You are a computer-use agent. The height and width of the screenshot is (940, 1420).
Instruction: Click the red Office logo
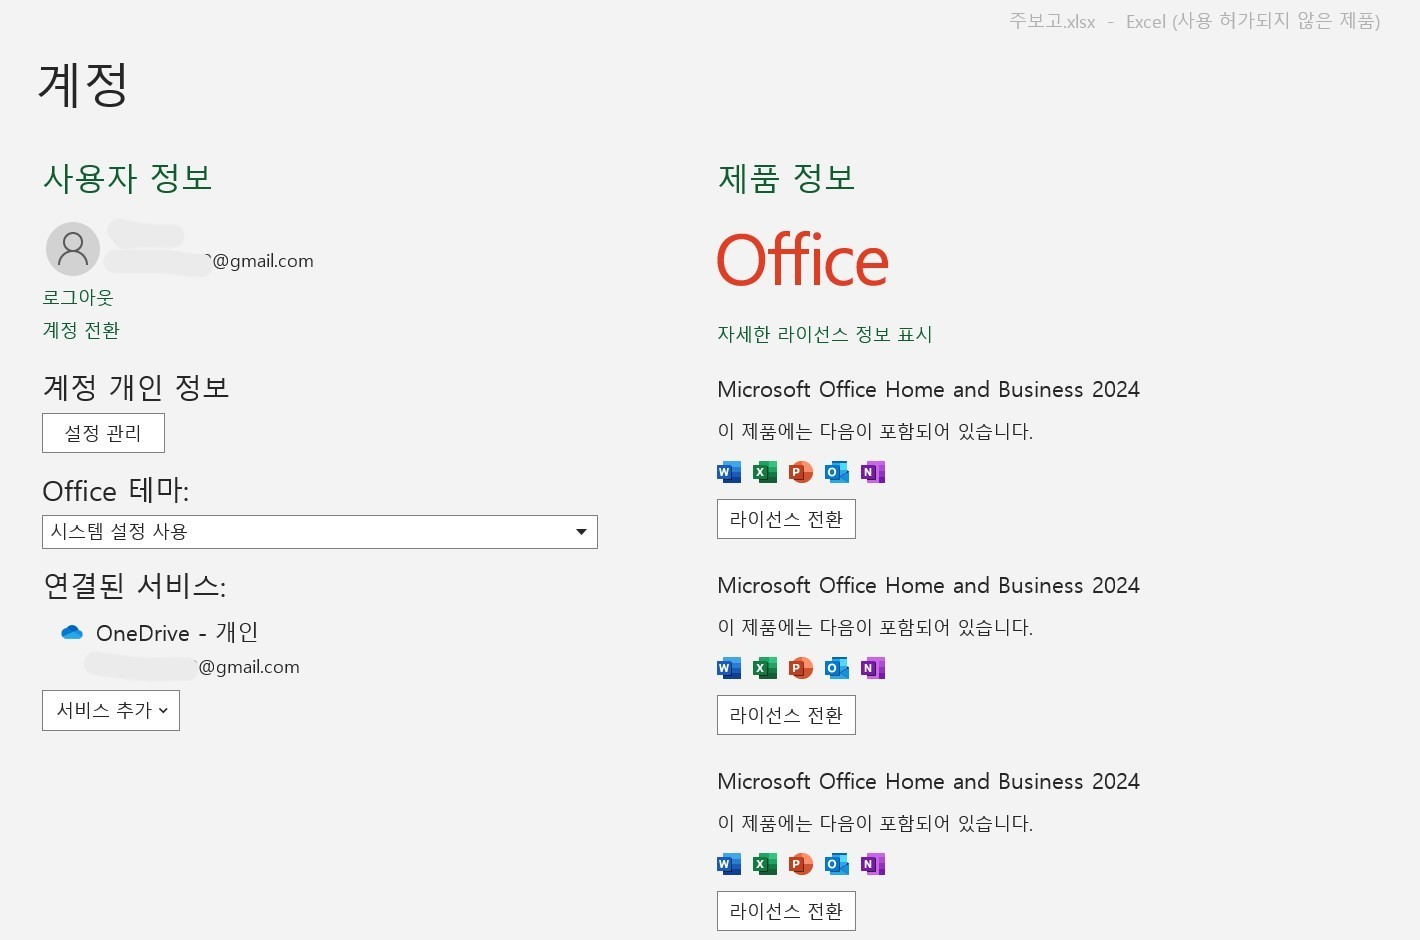click(x=802, y=260)
